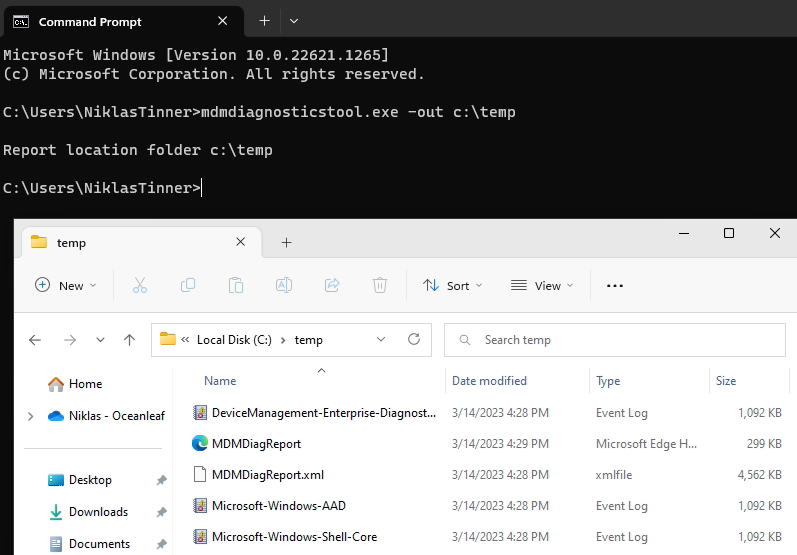This screenshot has height=555, width=797.
Task: Click chevron between Local Disk (C:) and temp
Action: (x=283, y=340)
